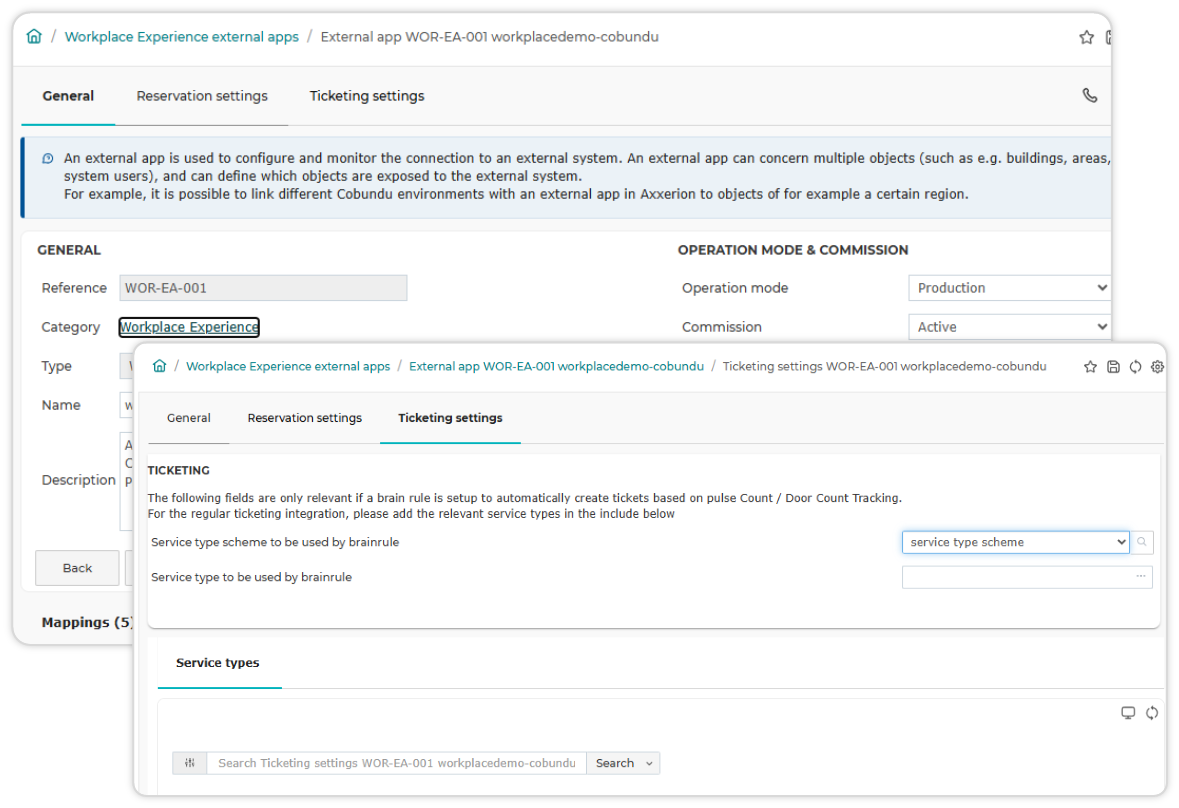Expand the arrow next to the Search button
This screenshot has height=808, width=1179.
650,763
